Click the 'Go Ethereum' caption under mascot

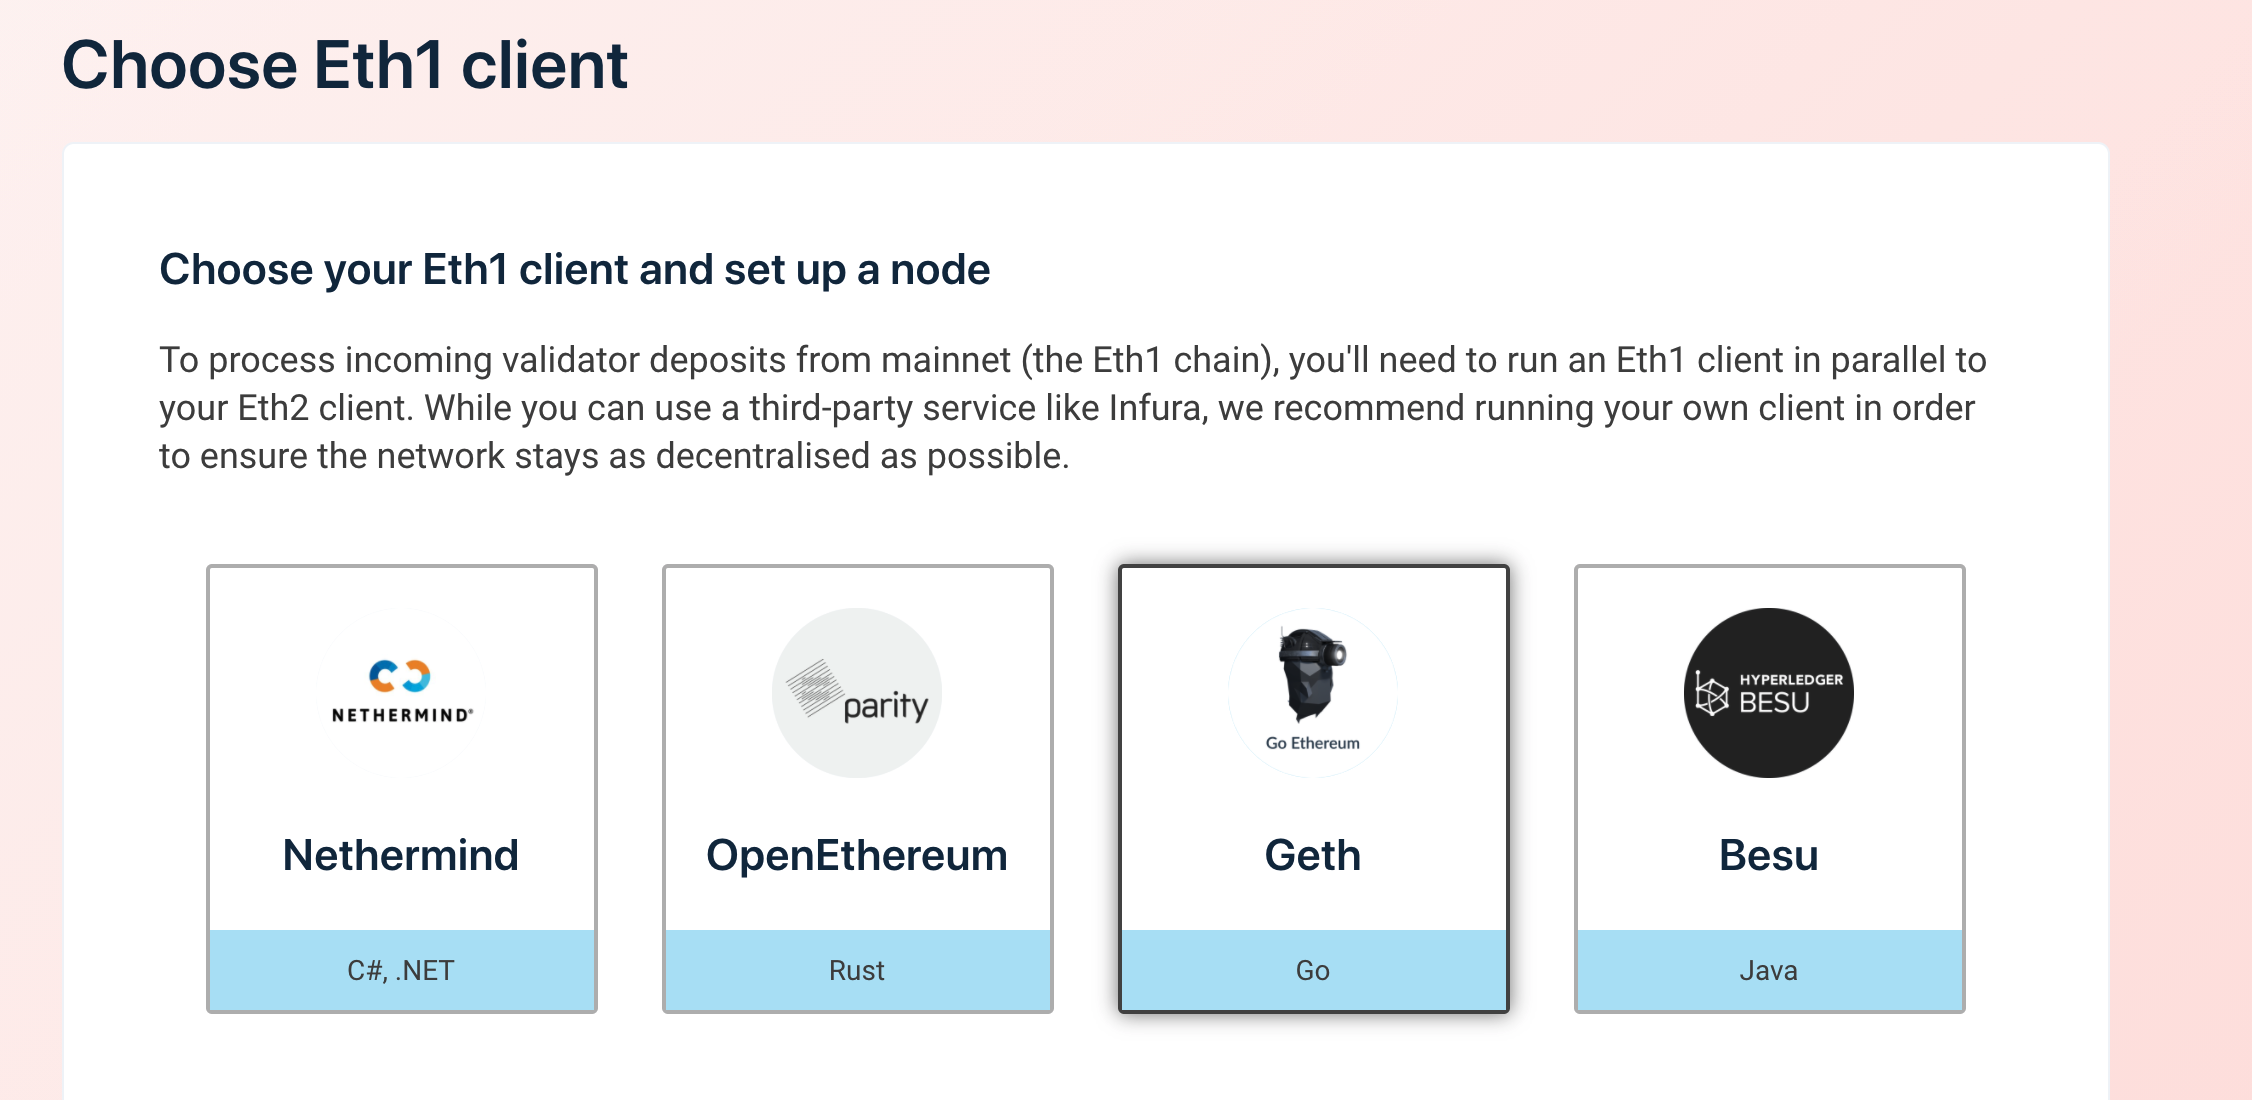1313,743
